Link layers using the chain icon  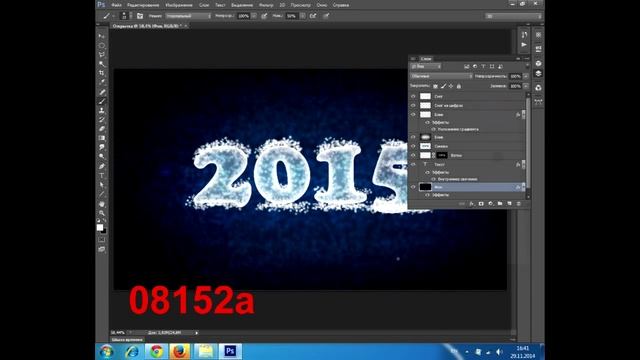(462, 203)
